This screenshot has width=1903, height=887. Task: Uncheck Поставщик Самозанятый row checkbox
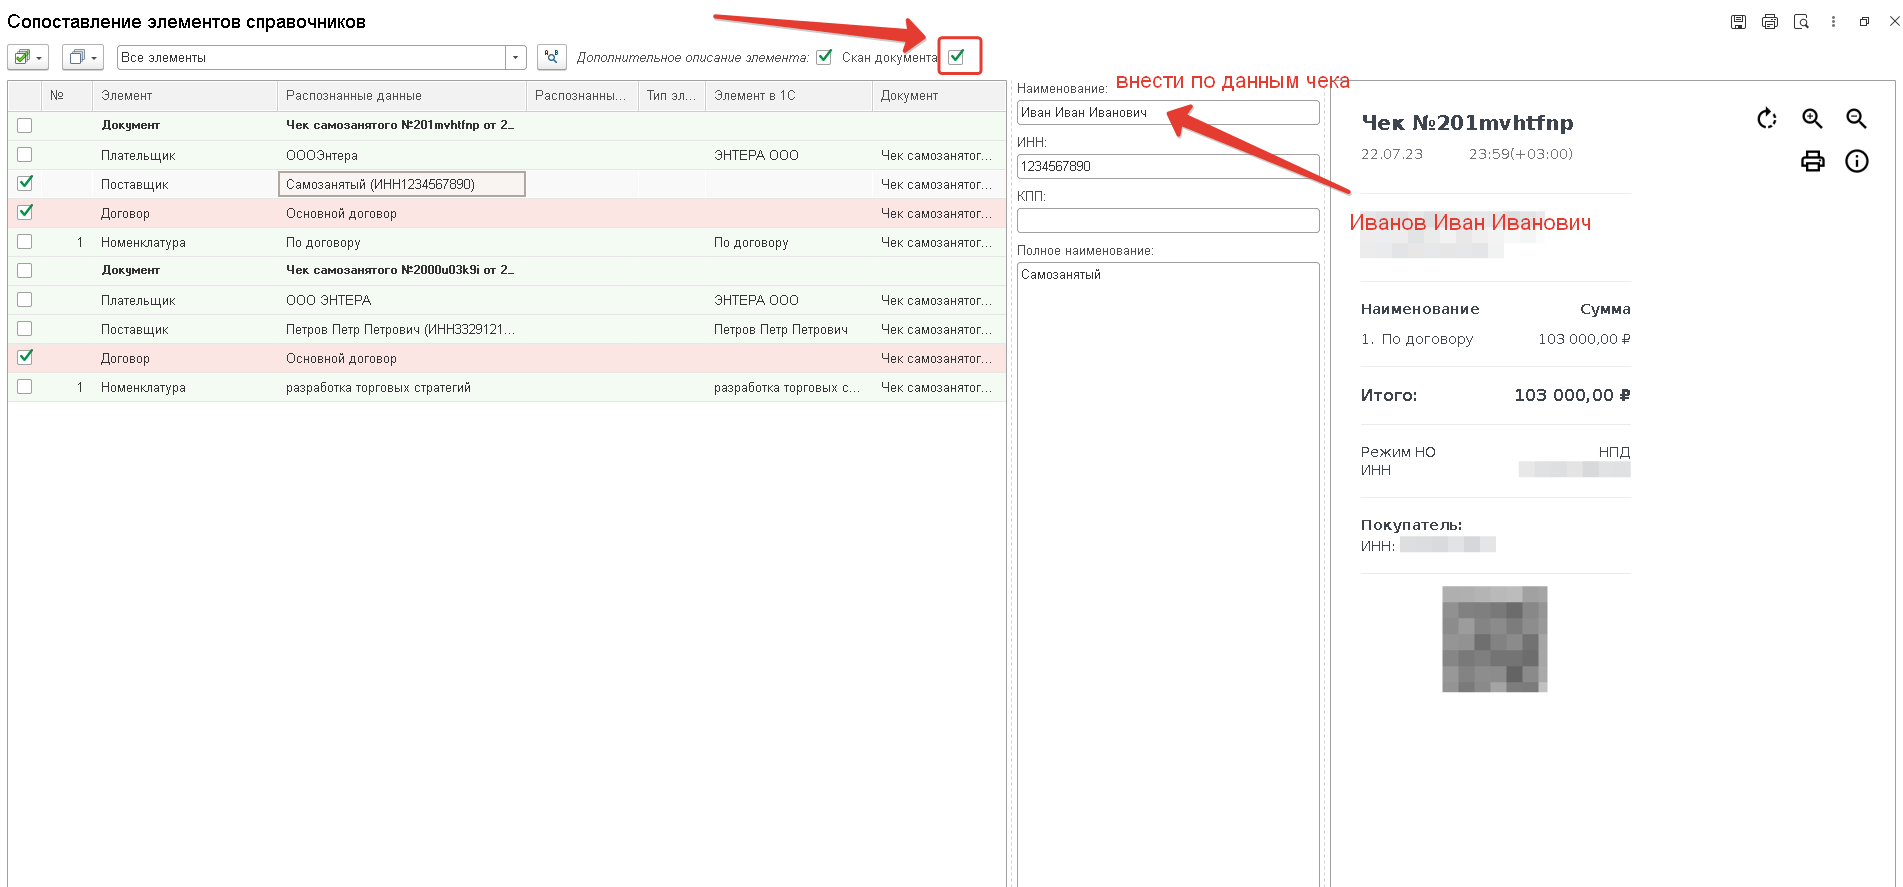pyautogui.click(x=25, y=184)
